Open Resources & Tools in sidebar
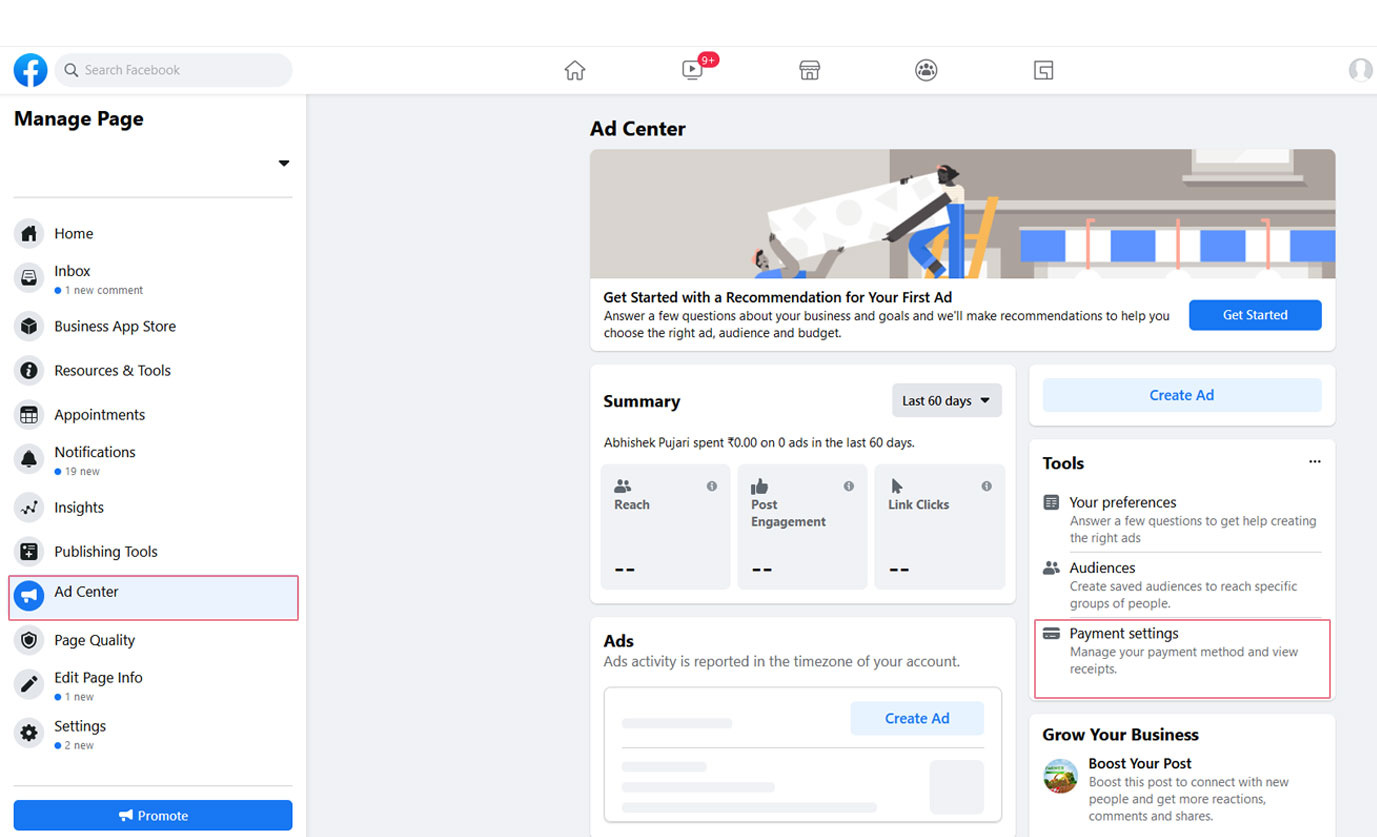The width and height of the screenshot is (1377, 837). coord(113,370)
